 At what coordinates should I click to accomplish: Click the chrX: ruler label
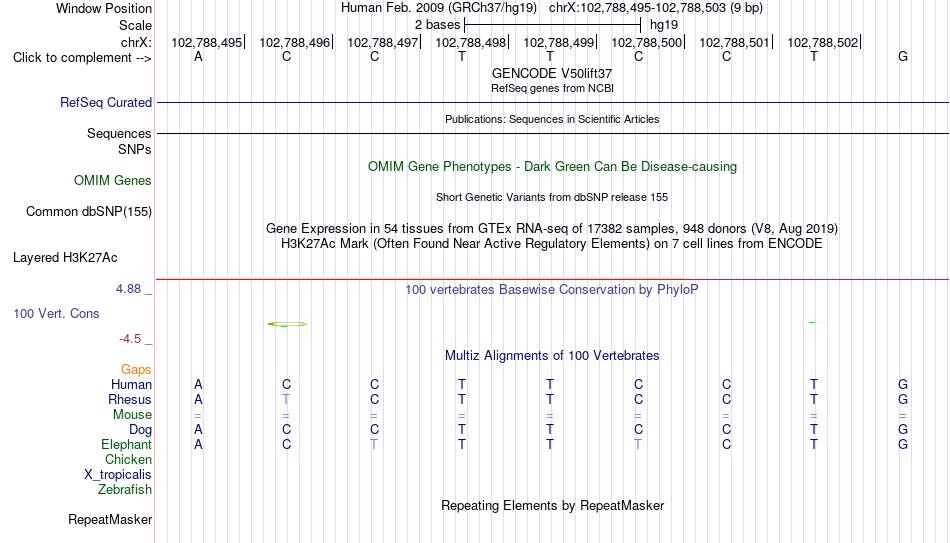click(x=136, y=42)
